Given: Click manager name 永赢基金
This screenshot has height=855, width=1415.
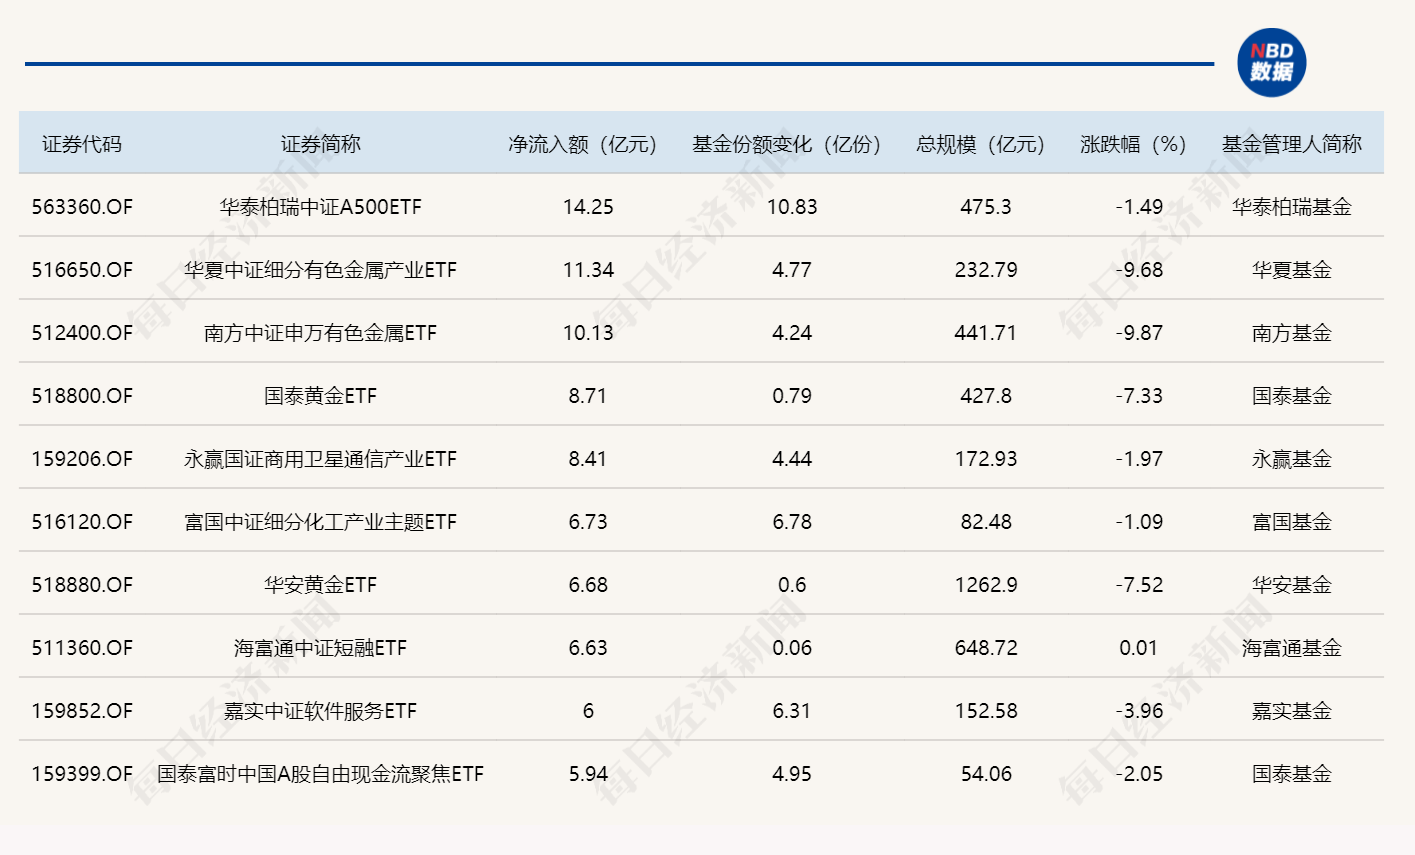Looking at the screenshot, I should tap(1292, 459).
